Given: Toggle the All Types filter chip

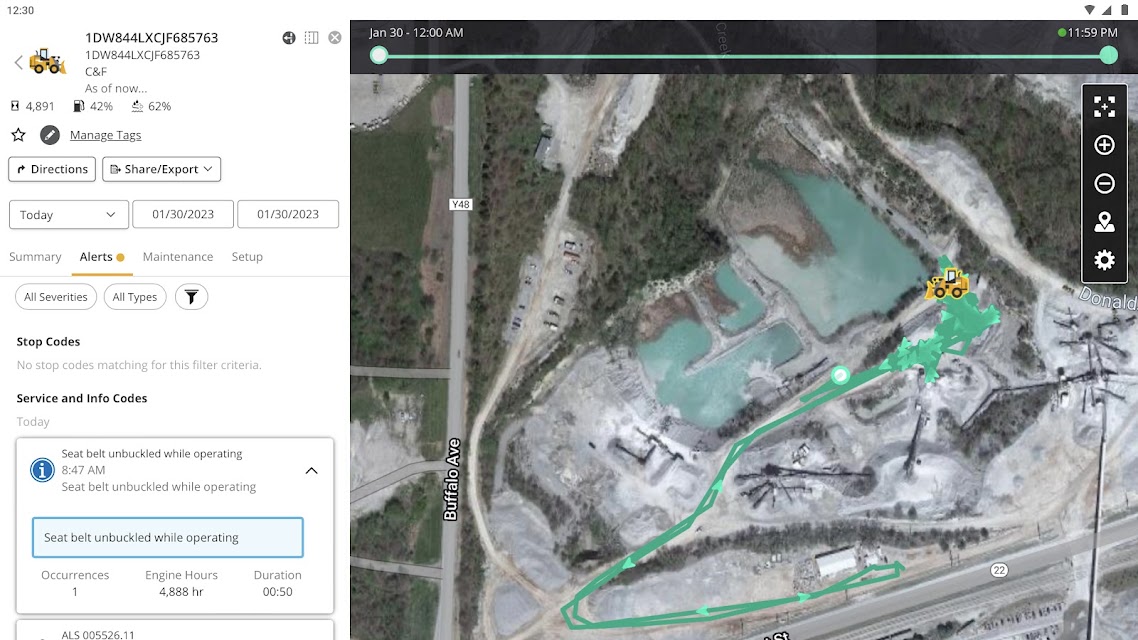Looking at the screenshot, I should [x=135, y=297].
